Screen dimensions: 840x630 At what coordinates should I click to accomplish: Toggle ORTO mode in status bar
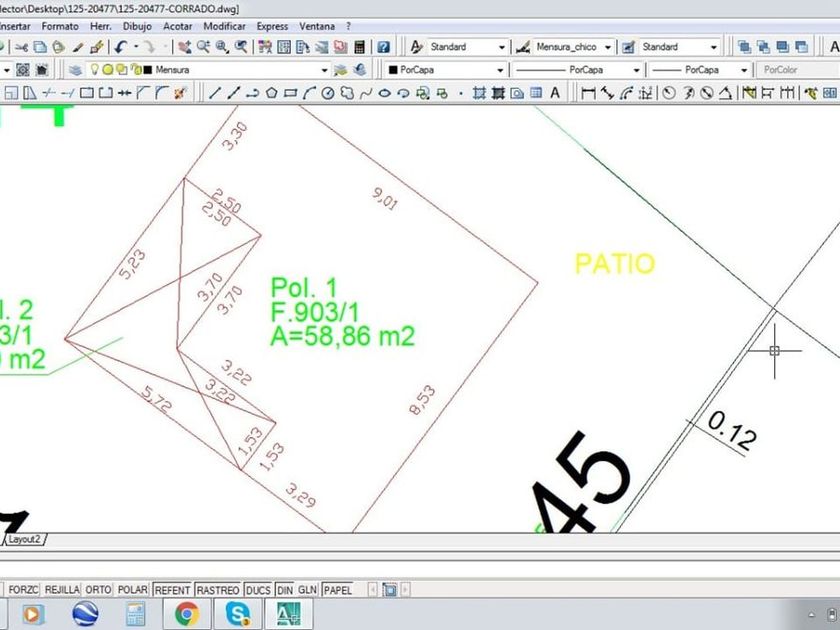coord(98,590)
